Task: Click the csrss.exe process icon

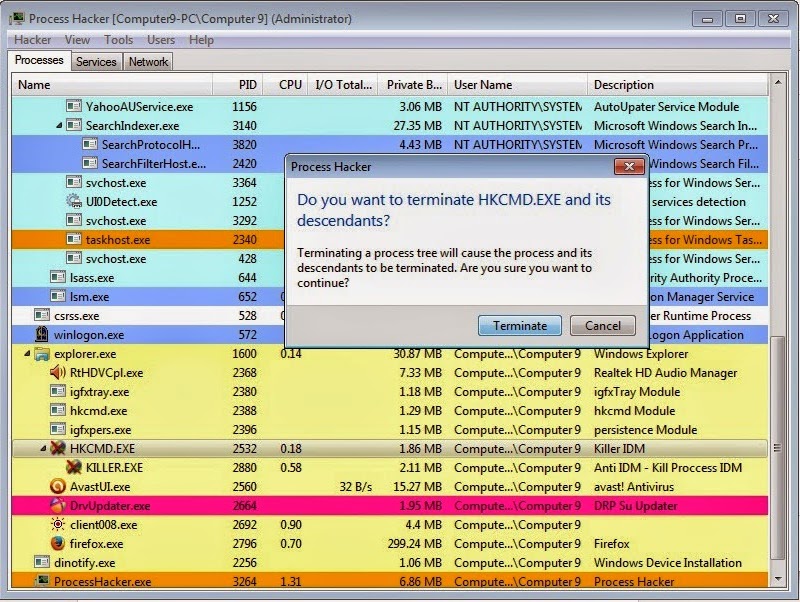Action: pyautogui.click(x=42, y=315)
